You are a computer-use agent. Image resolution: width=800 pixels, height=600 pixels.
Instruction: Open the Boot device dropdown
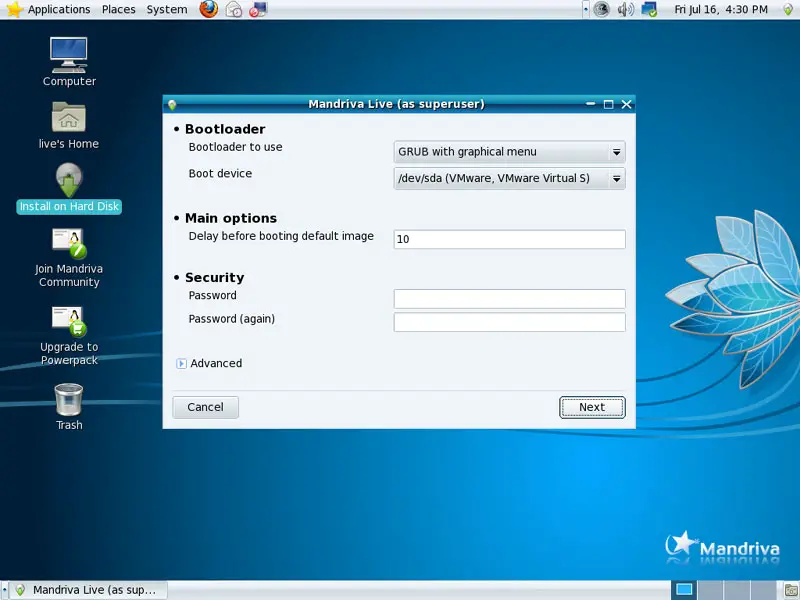click(x=509, y=179)
